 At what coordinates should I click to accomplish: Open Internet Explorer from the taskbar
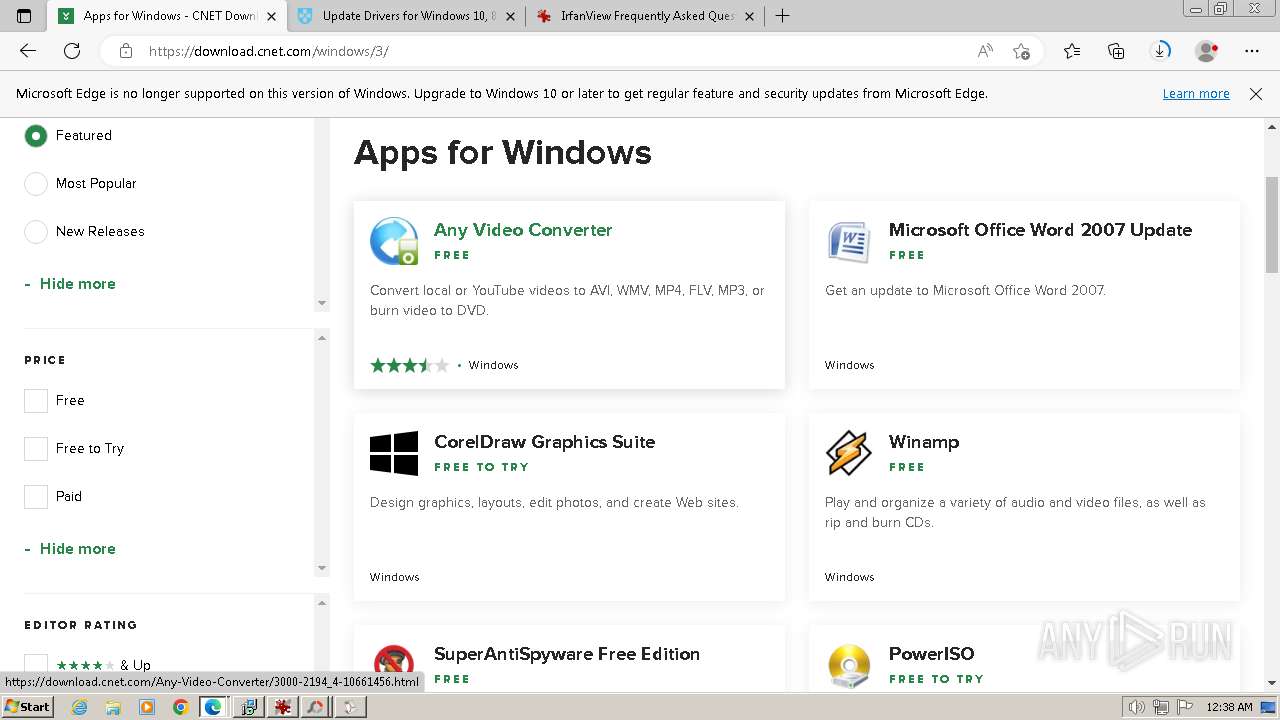pyautogui.click(x=81, y=707)
